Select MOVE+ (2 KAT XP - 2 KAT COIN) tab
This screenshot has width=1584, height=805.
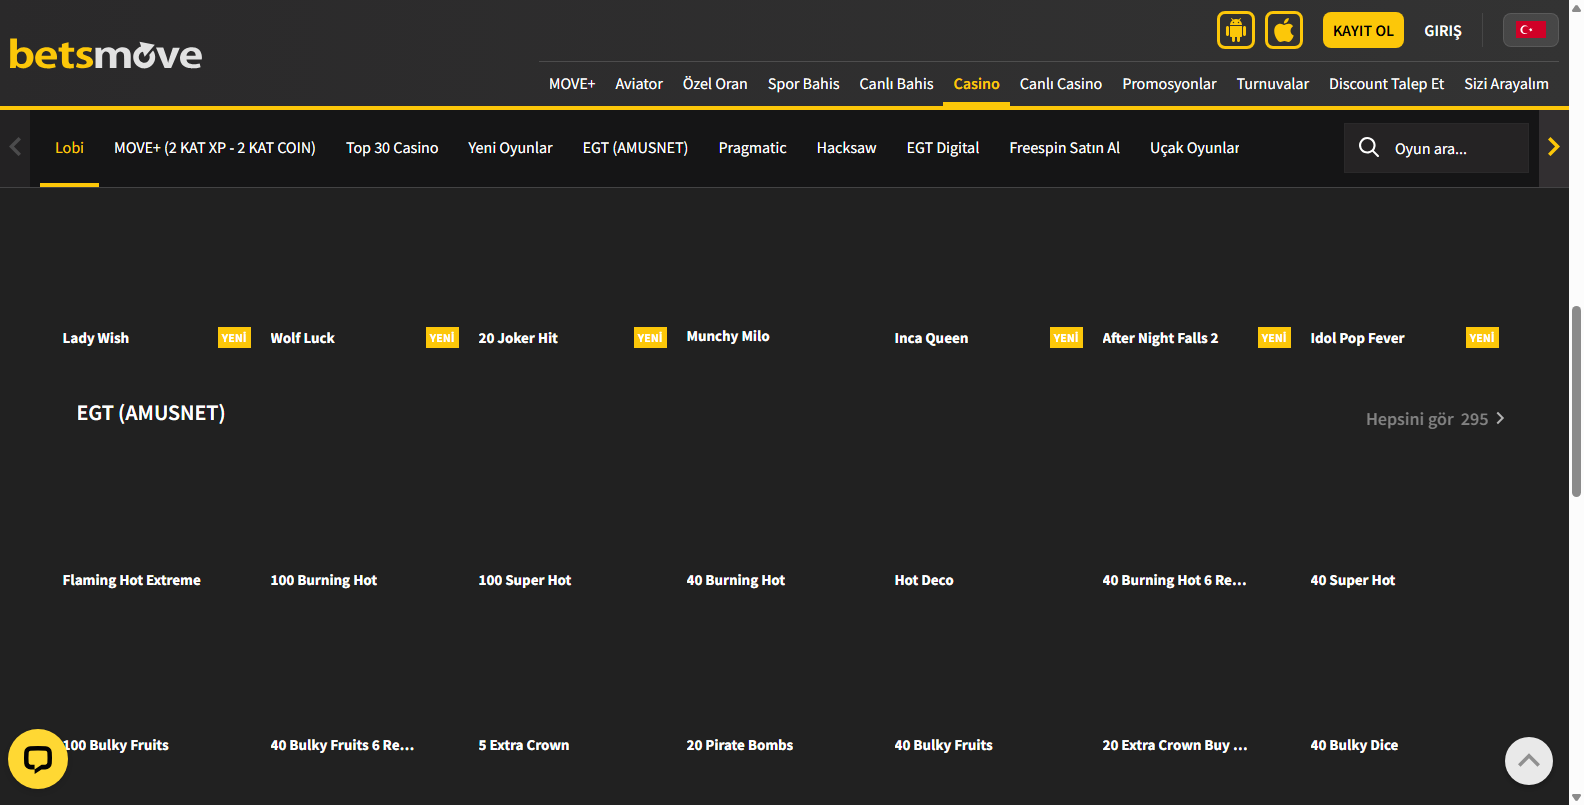tap(215, 148)
